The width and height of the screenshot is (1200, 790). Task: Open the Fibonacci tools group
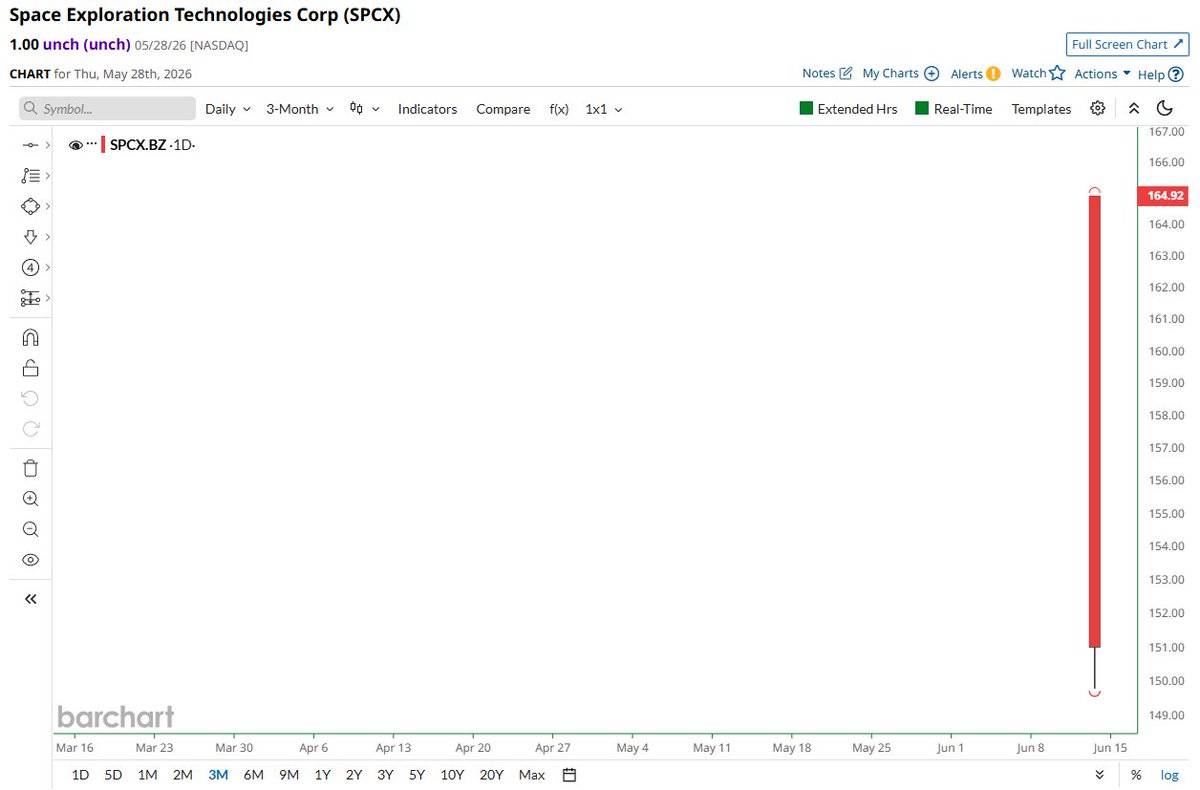point(30,176)
